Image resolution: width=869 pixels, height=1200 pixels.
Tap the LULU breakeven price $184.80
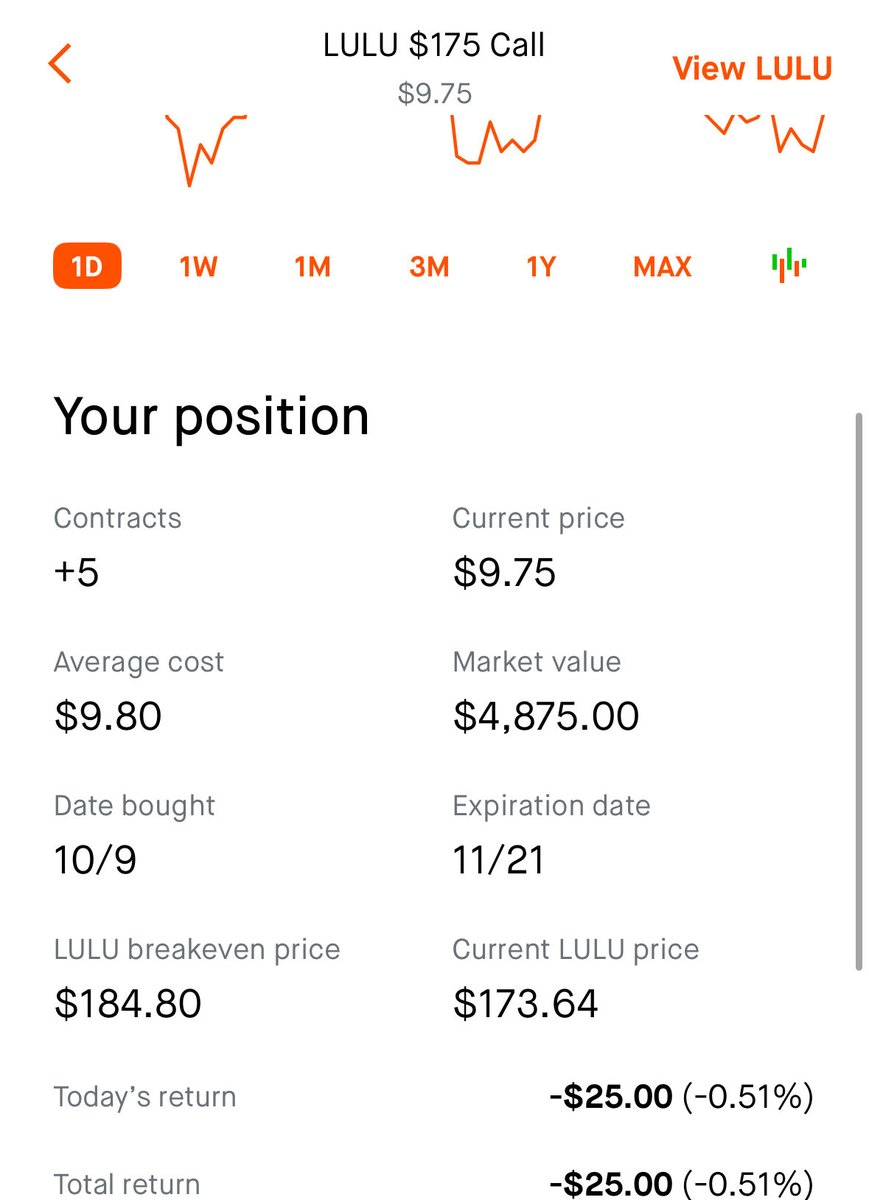click(x=128, y=1003)
